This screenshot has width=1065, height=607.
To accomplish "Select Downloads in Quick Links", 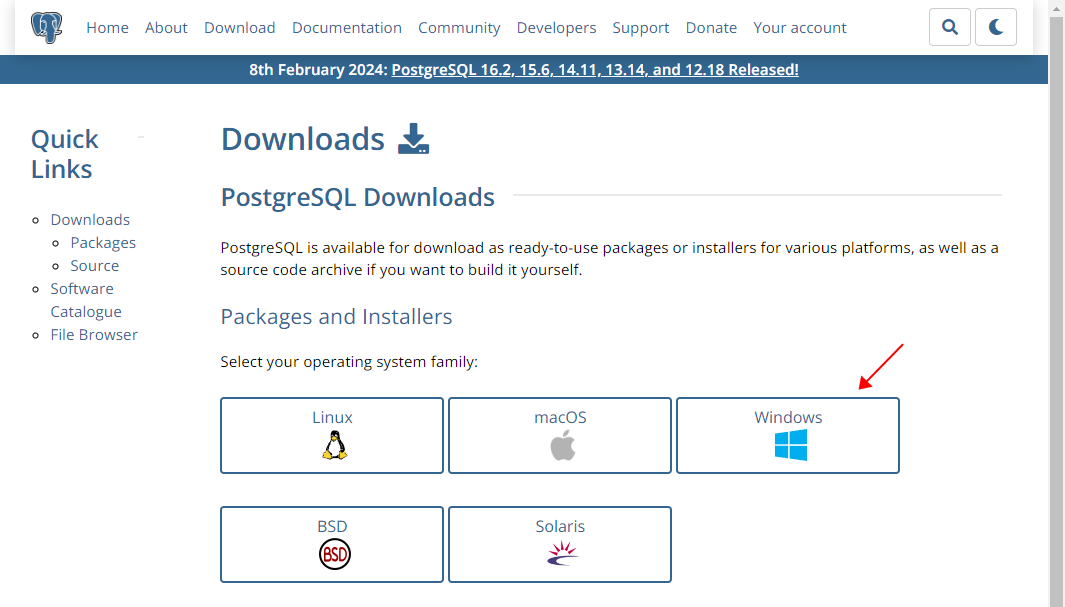I will pos(90,220).
